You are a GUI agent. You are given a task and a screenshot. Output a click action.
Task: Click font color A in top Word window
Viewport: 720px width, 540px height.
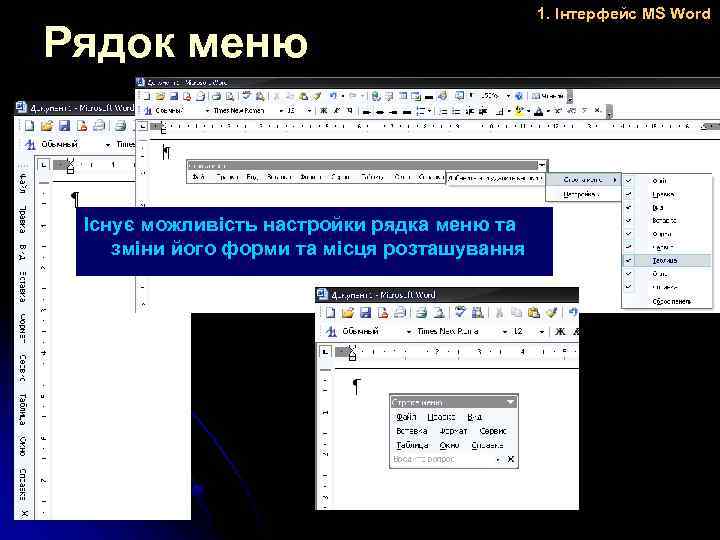click(539, 111)
